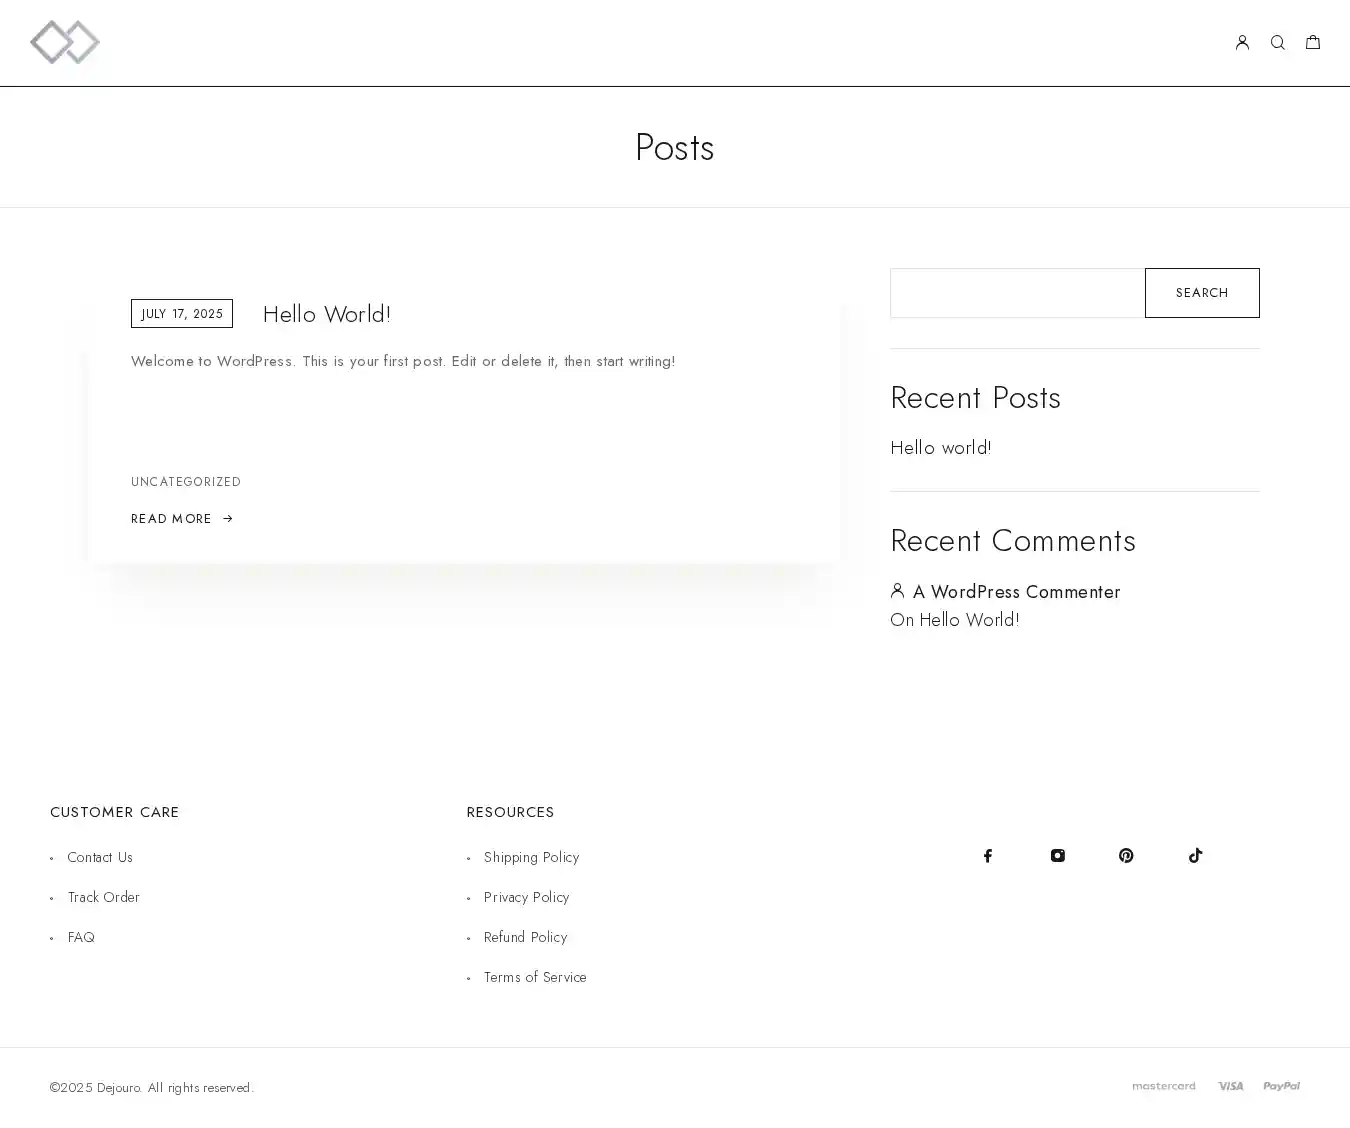Open the Hello World! post title
Viewport: 1350px width, 1128px height.
click(327, 314)
